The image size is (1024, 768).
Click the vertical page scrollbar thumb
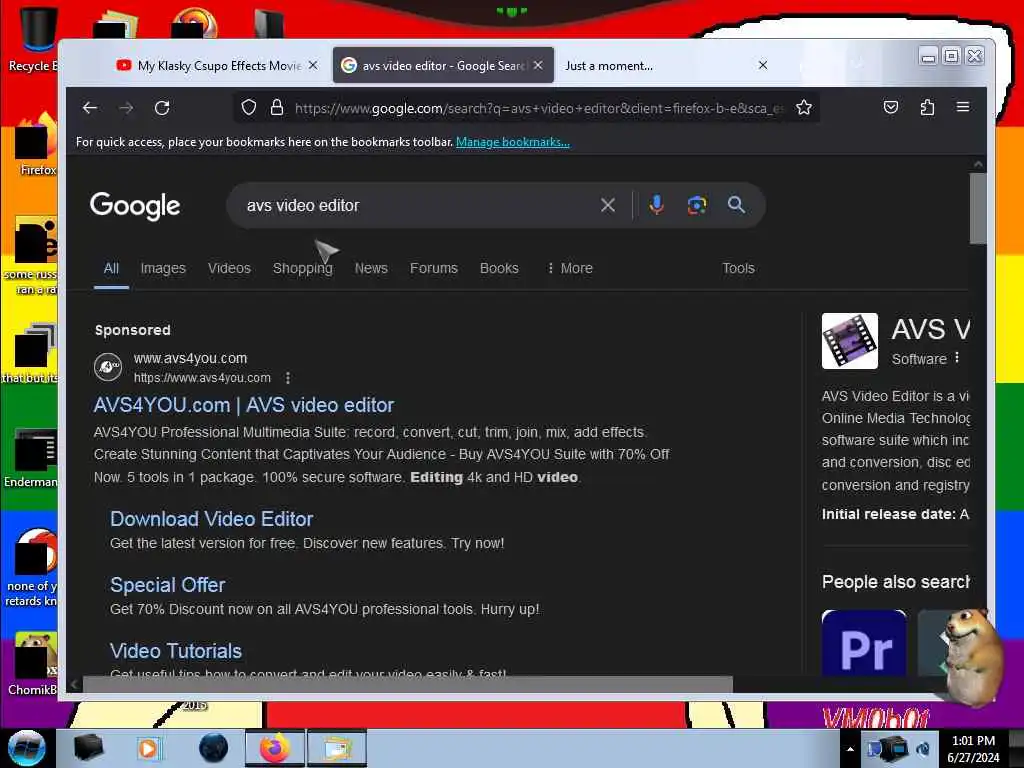[978, 208]
